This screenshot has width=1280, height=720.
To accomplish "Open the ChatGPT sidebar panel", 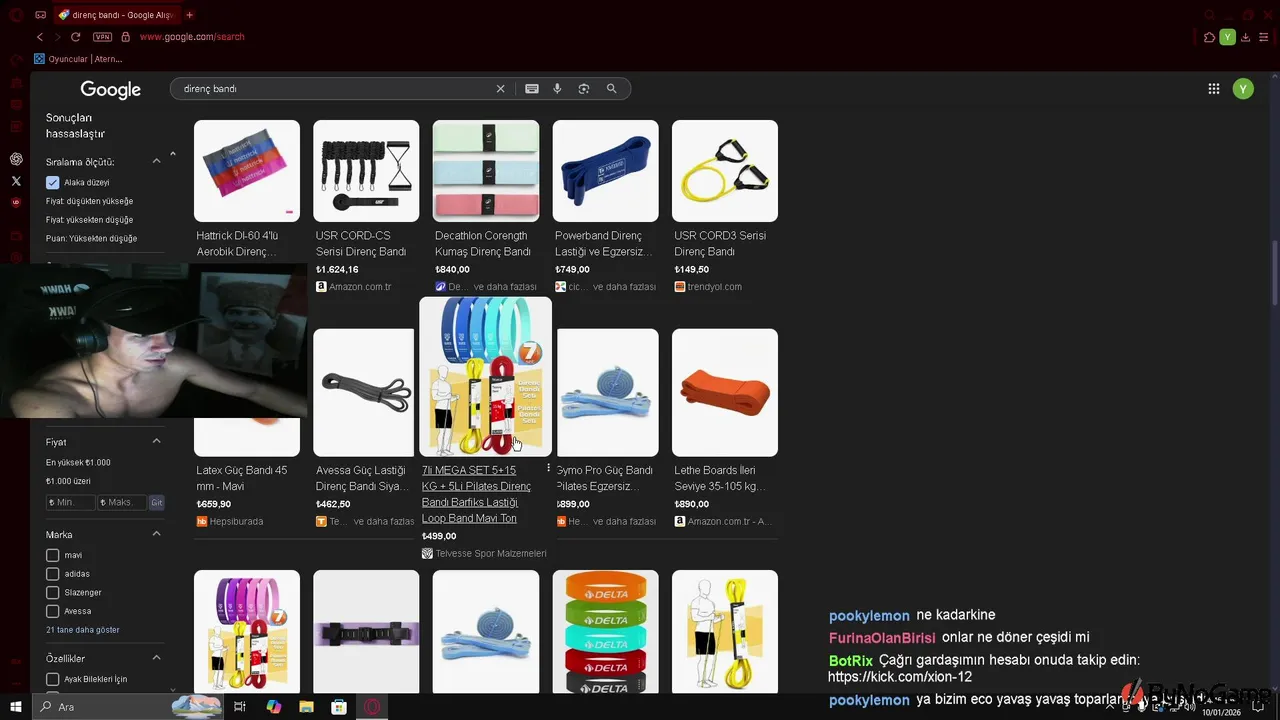I will (x=16, y=159).
